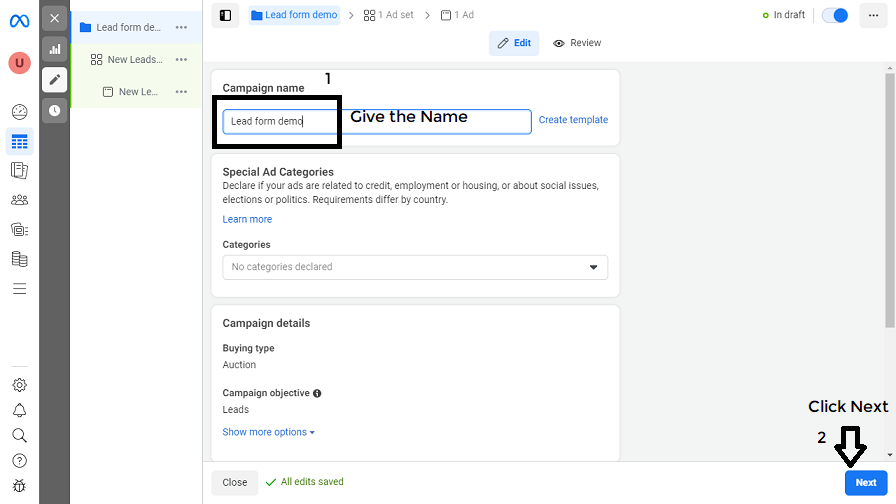
Task: Click the search magnifier icon
Action: (19, 435)
